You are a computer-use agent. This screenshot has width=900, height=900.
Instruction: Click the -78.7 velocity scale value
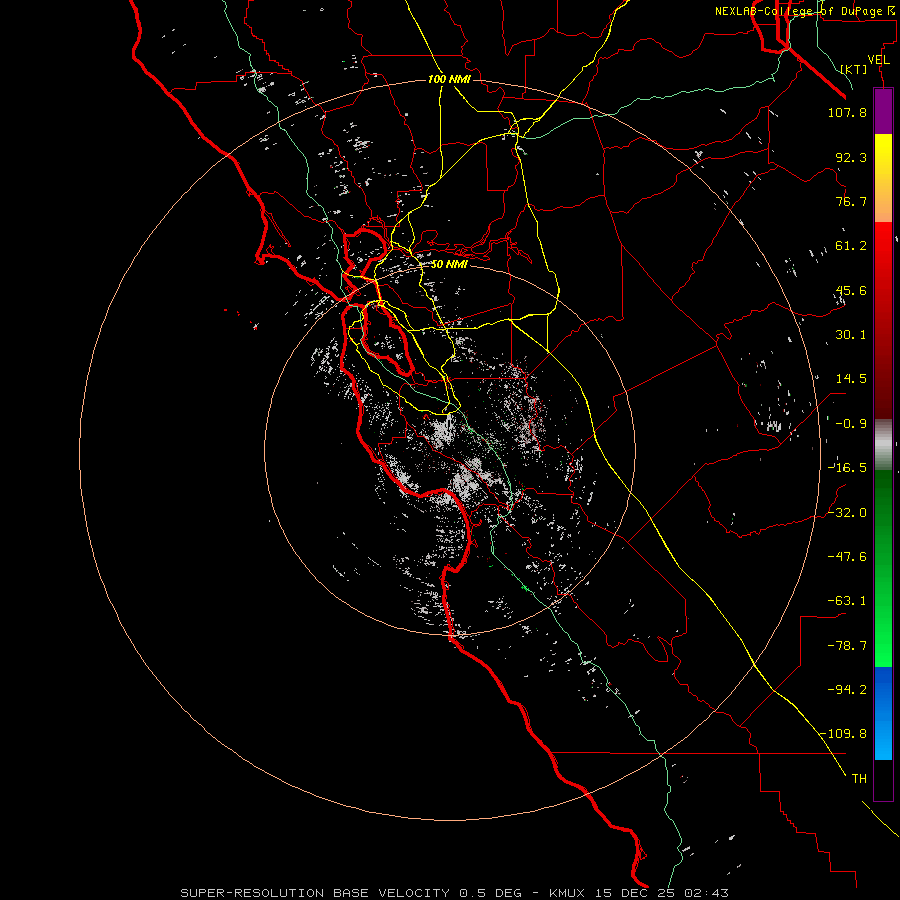point(847,646)
